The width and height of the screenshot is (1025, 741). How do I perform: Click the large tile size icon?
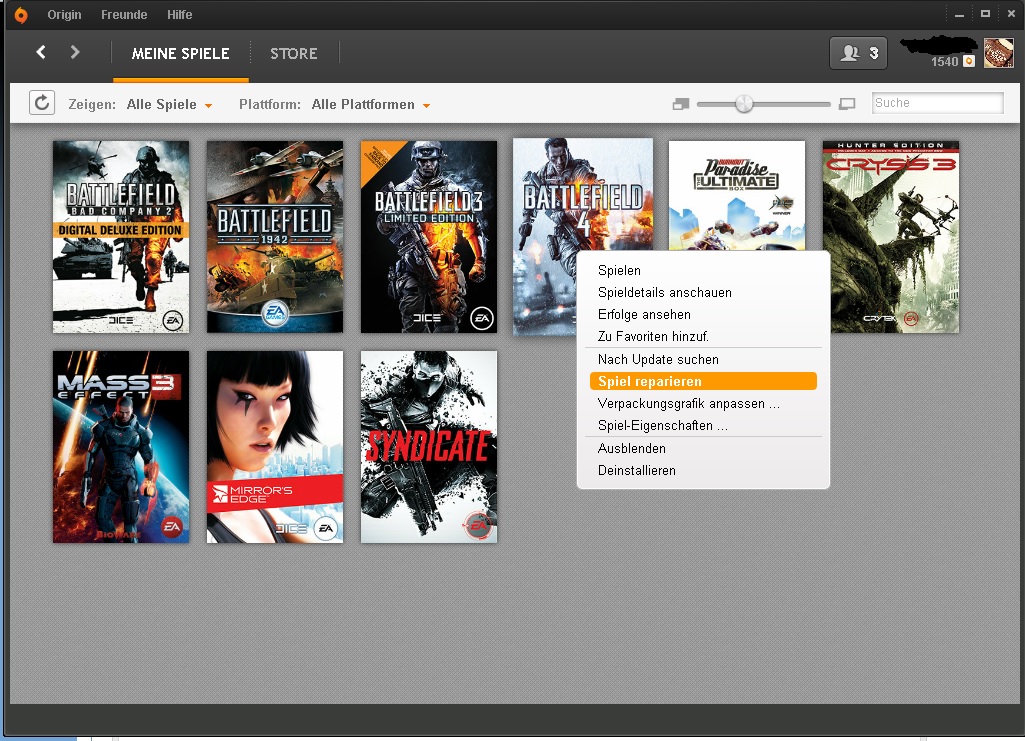[847, 104]
